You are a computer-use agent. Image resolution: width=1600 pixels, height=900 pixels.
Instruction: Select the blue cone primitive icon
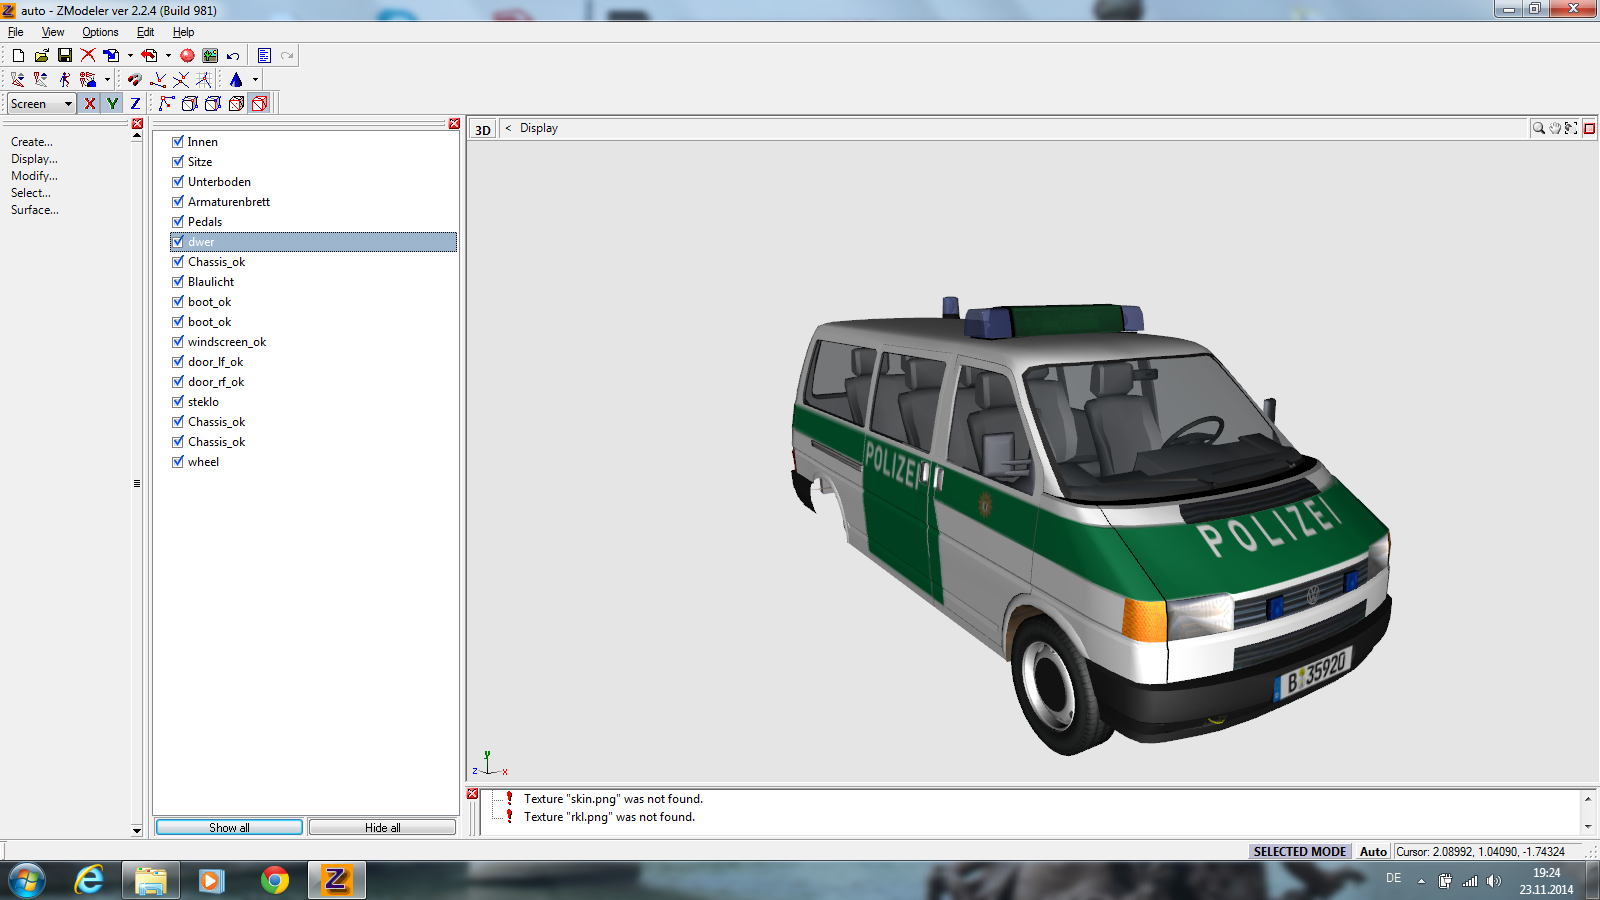(236, 80)
